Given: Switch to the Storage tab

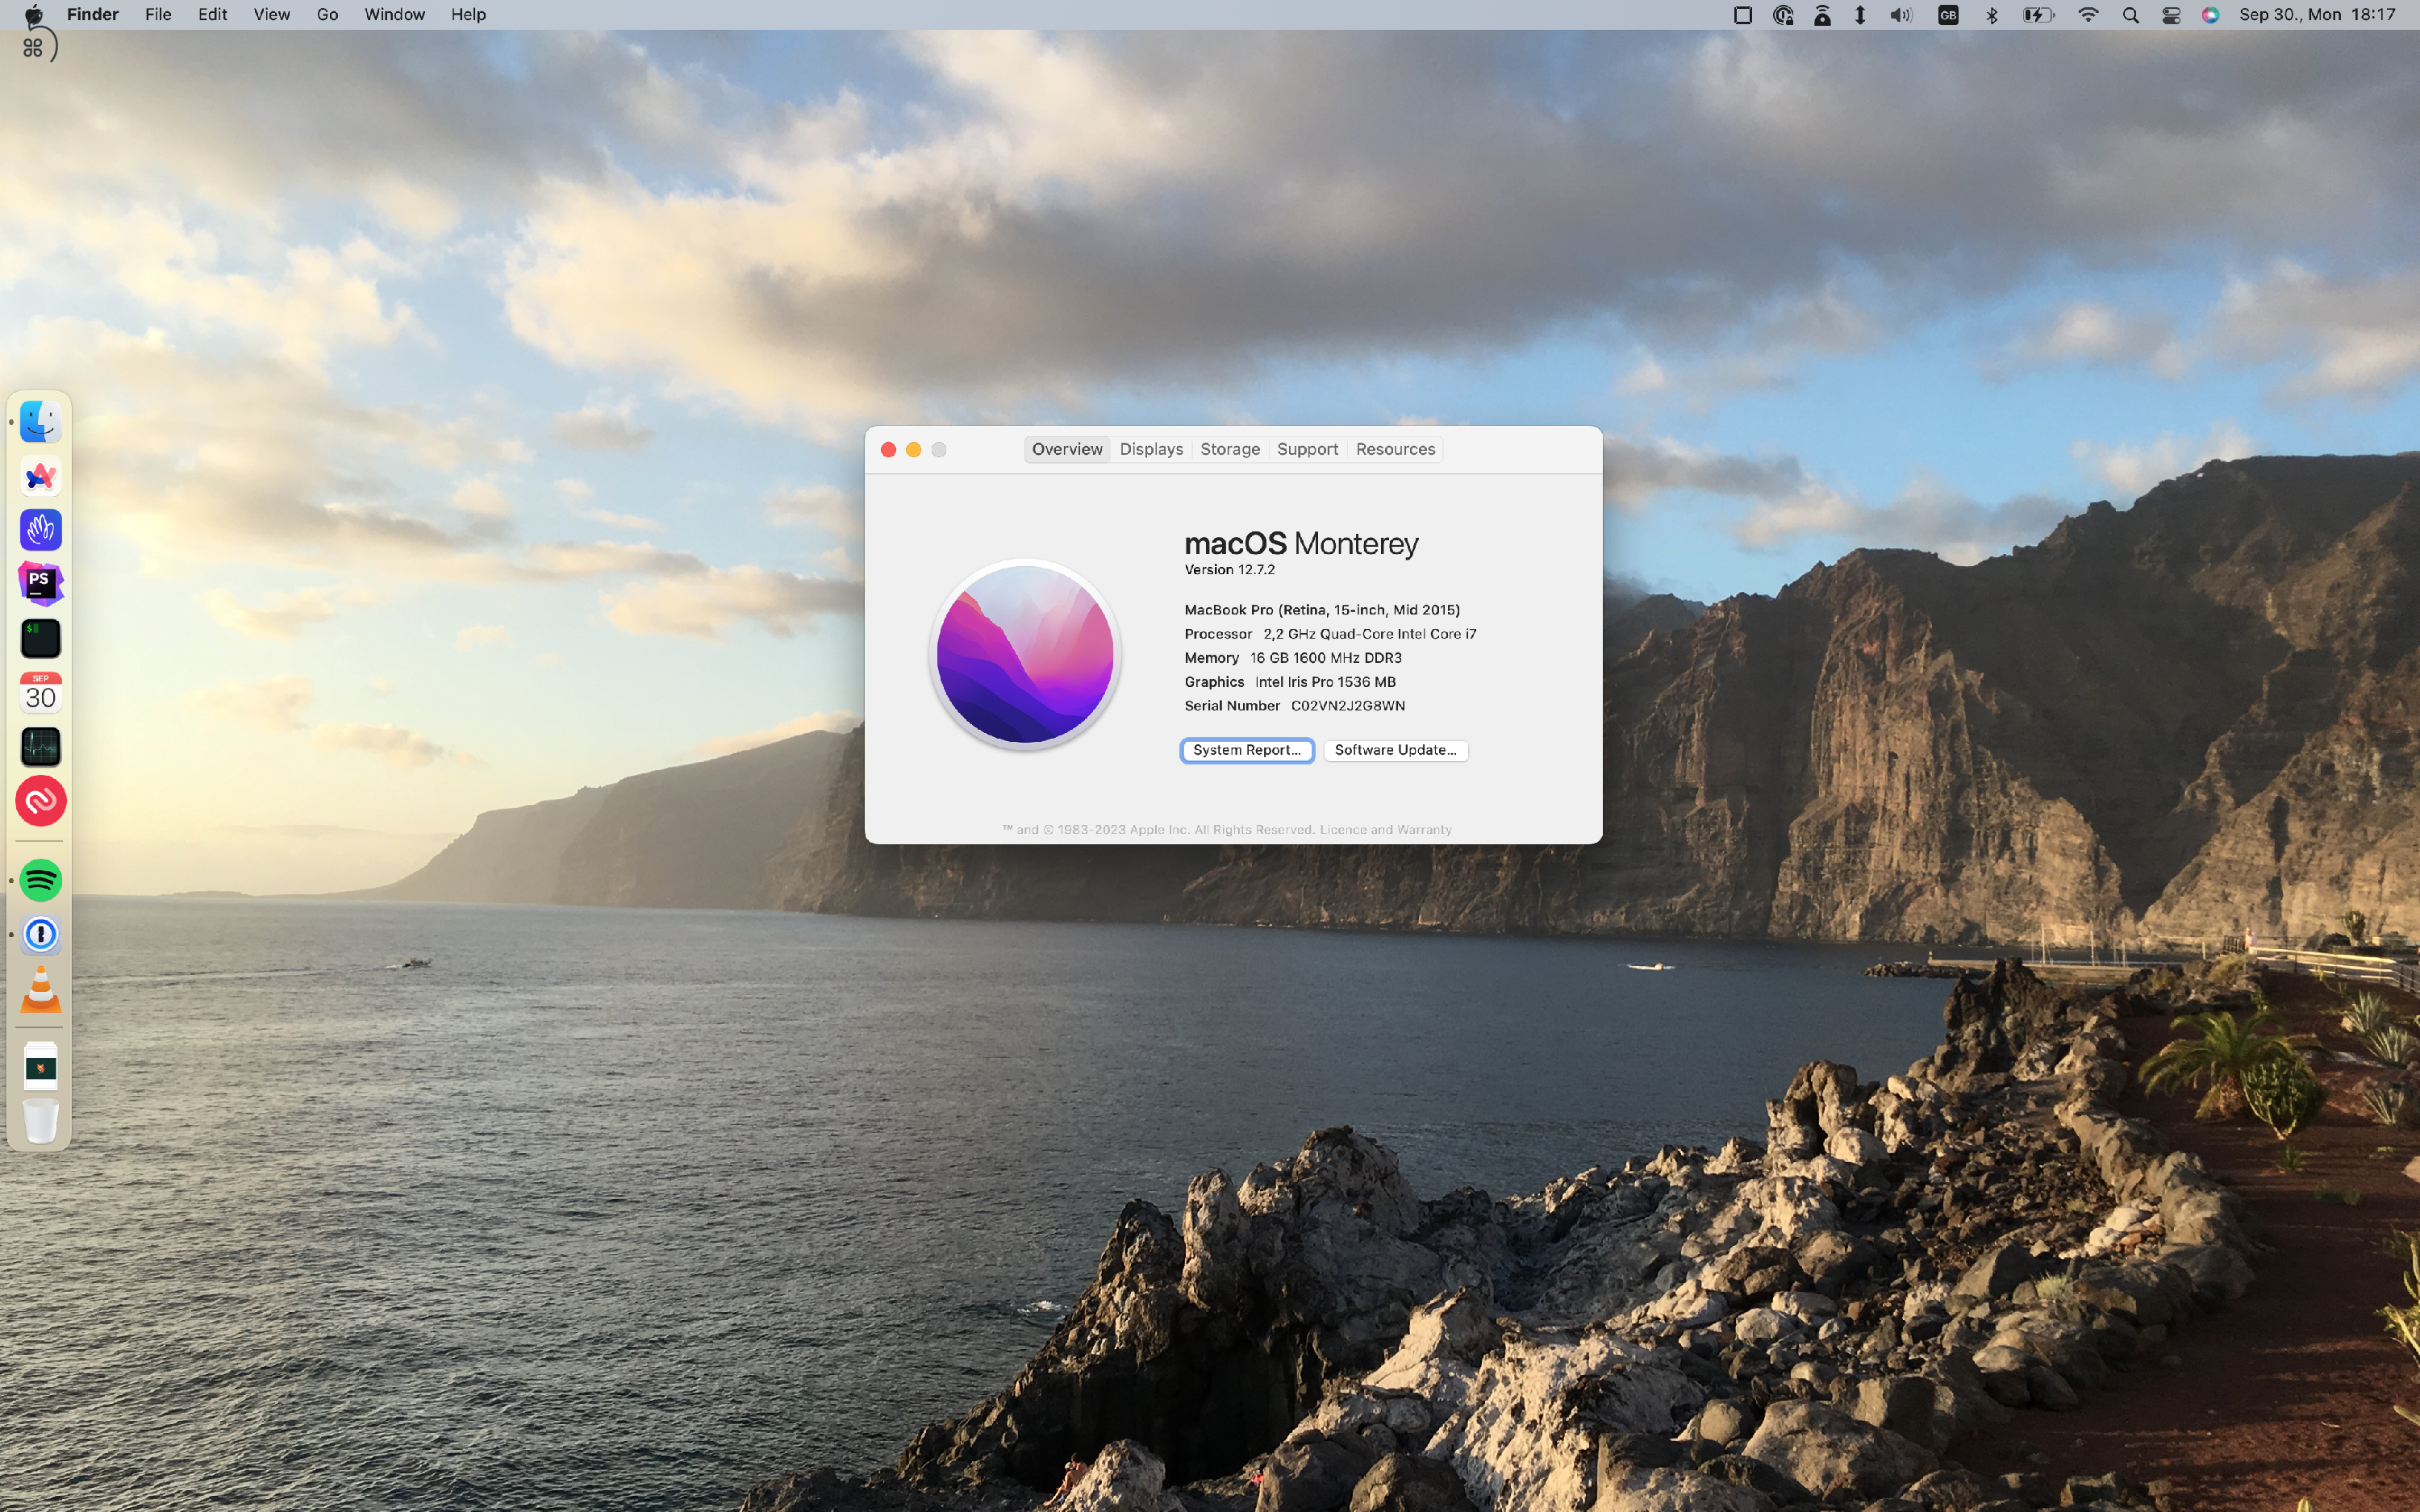Looking at the screenshot, I should (x=1230, y=449).
